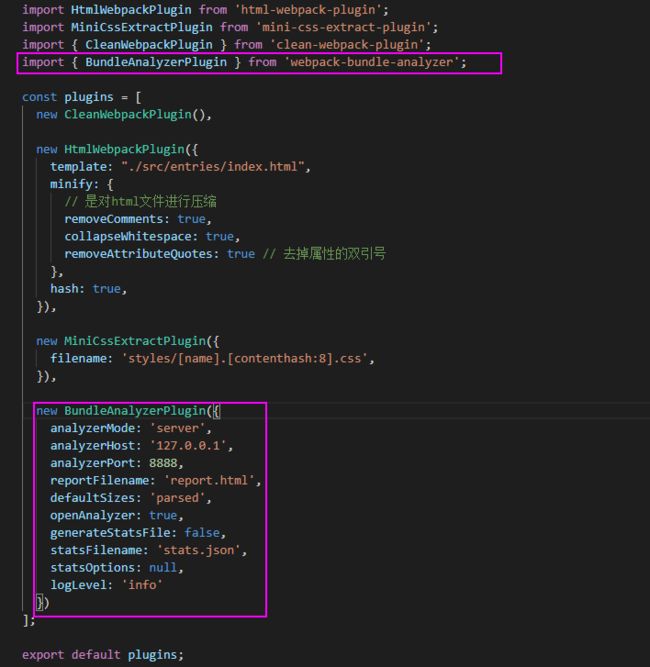Click analyzerMode value 'server'

point(177,428)
